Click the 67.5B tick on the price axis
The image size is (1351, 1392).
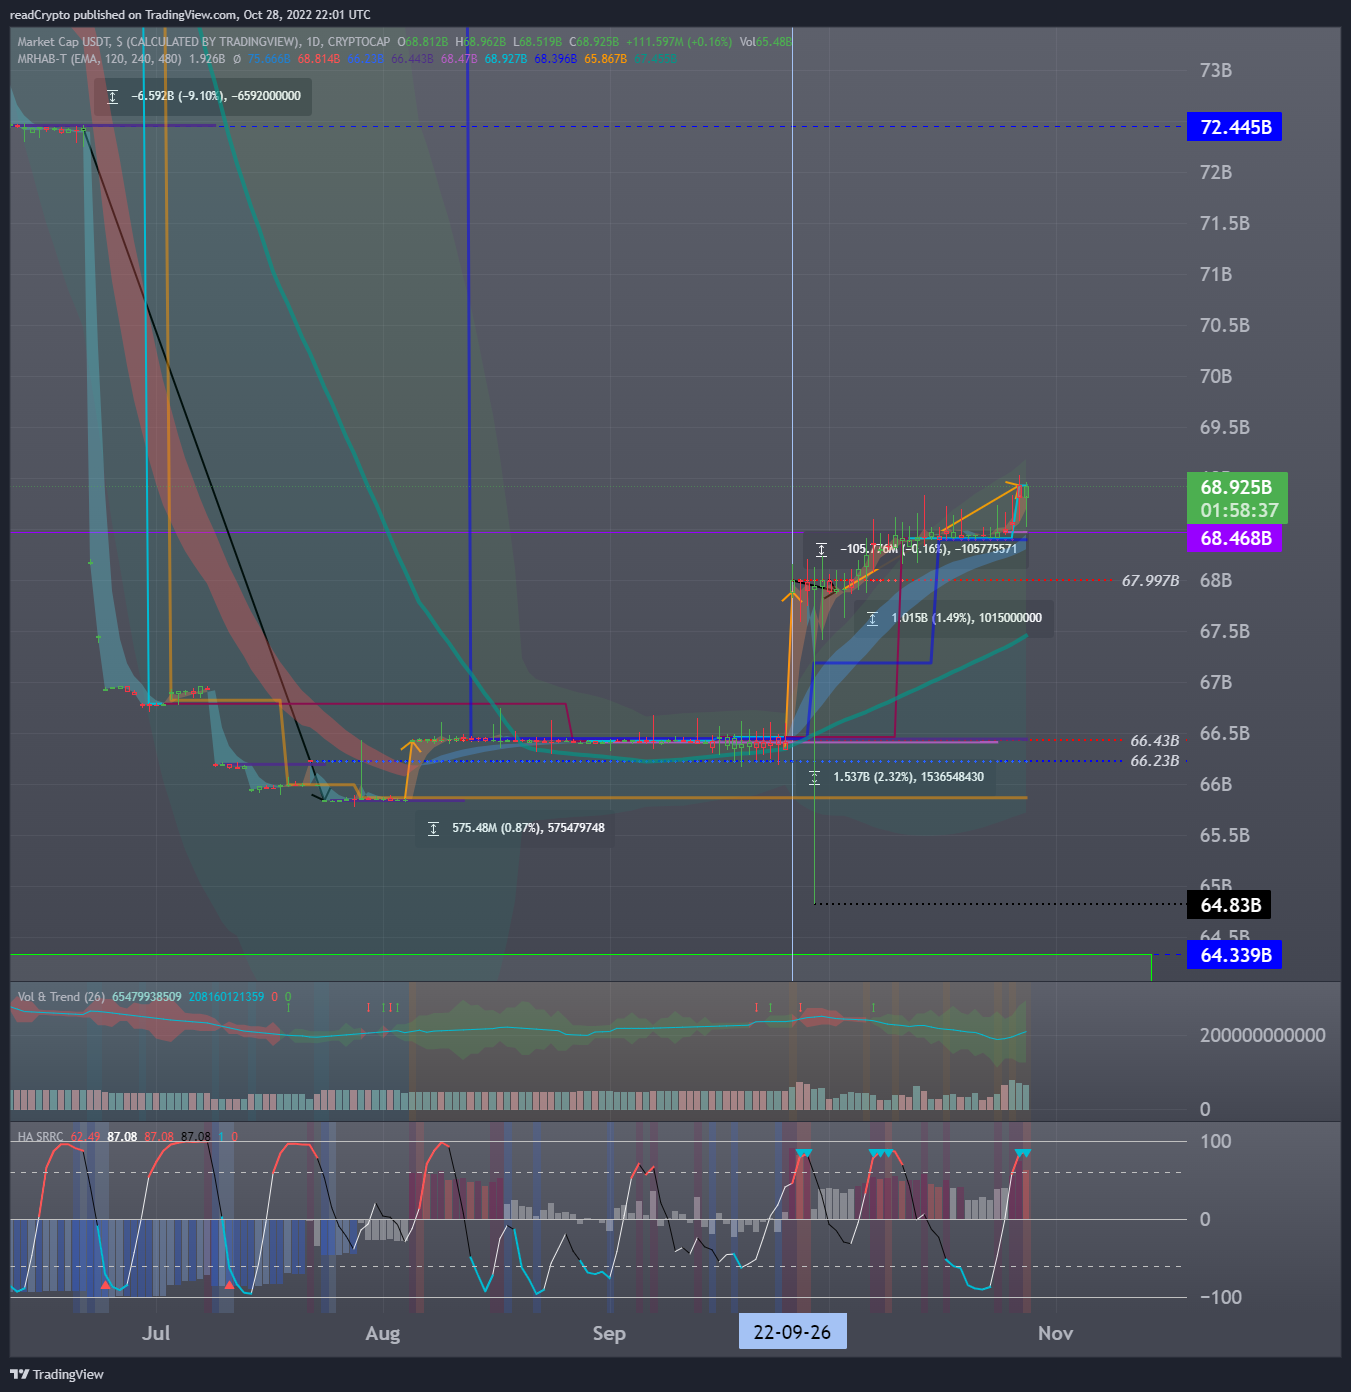(1224, 631)
